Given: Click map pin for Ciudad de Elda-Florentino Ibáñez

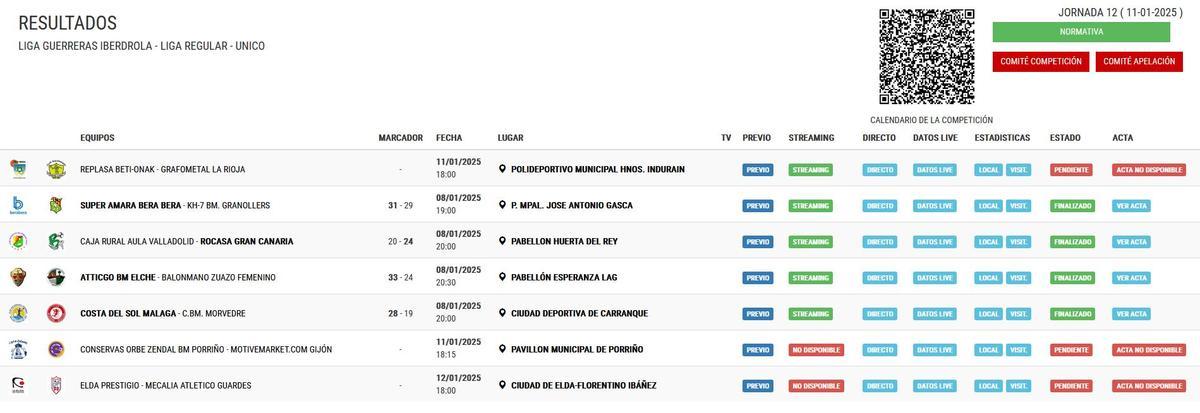Looking at the screenshot, I should [502, 385].
